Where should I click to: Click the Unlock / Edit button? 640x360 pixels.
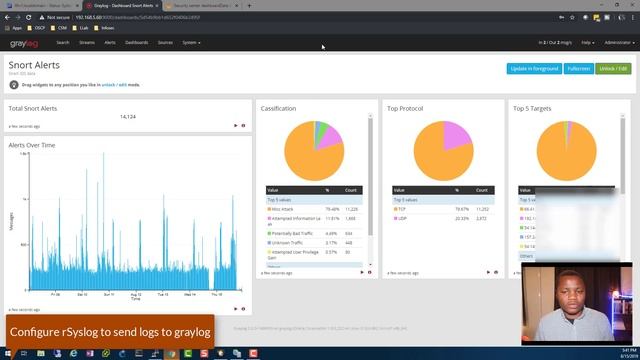pos(613,69)
